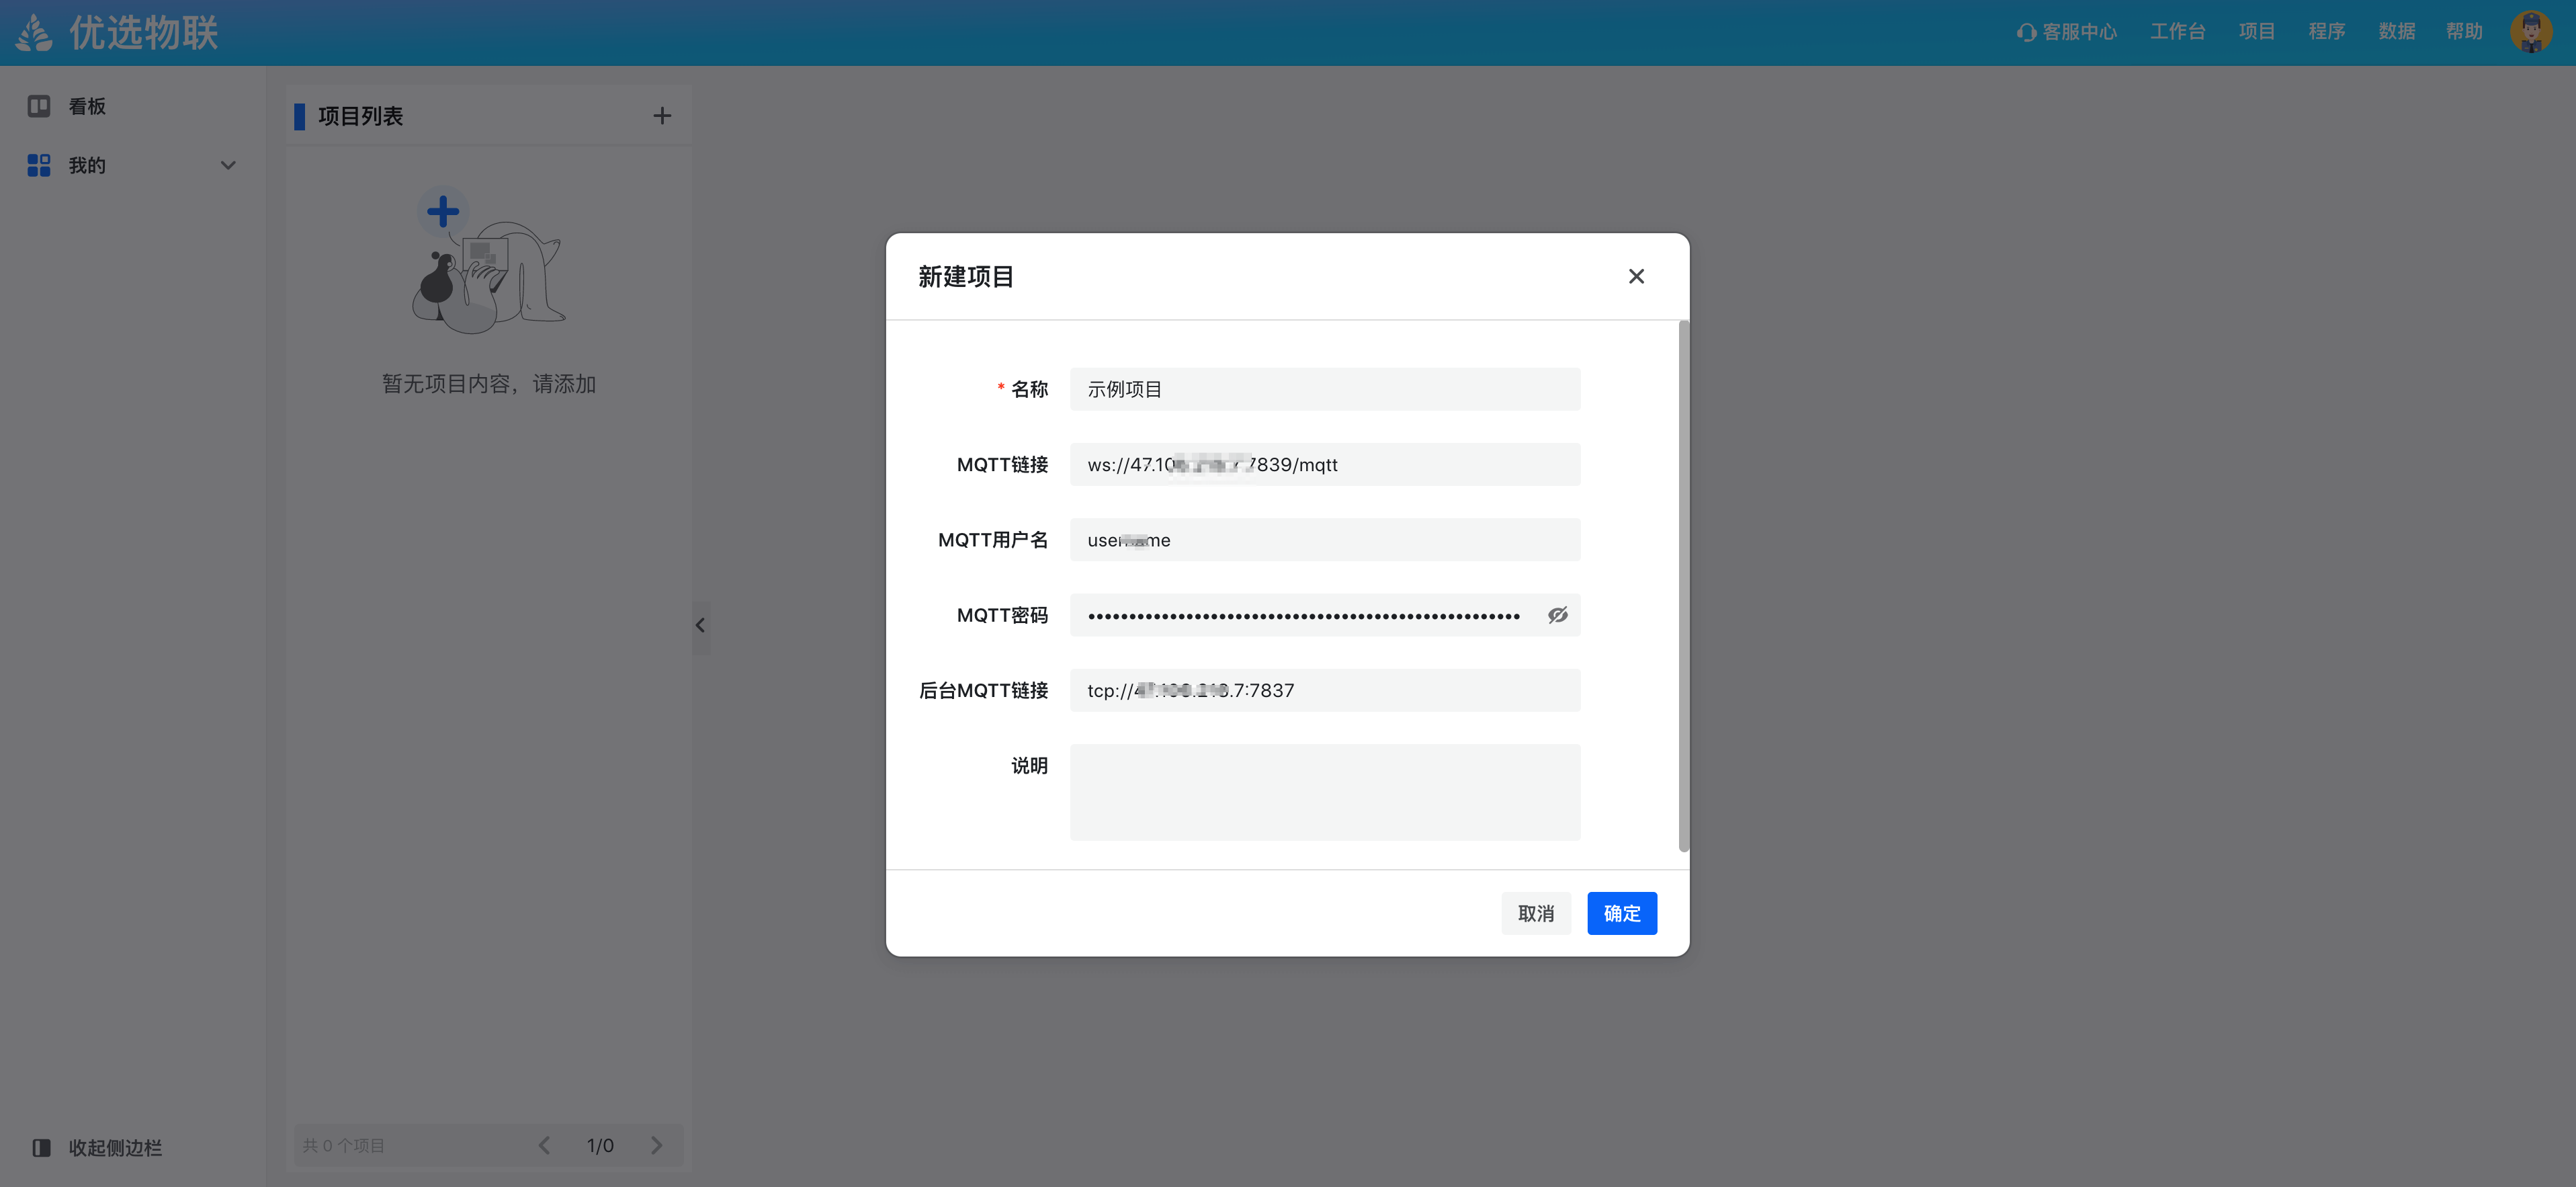
Task: Click the MQTT用户名 input field
Action: (1325, 540)
